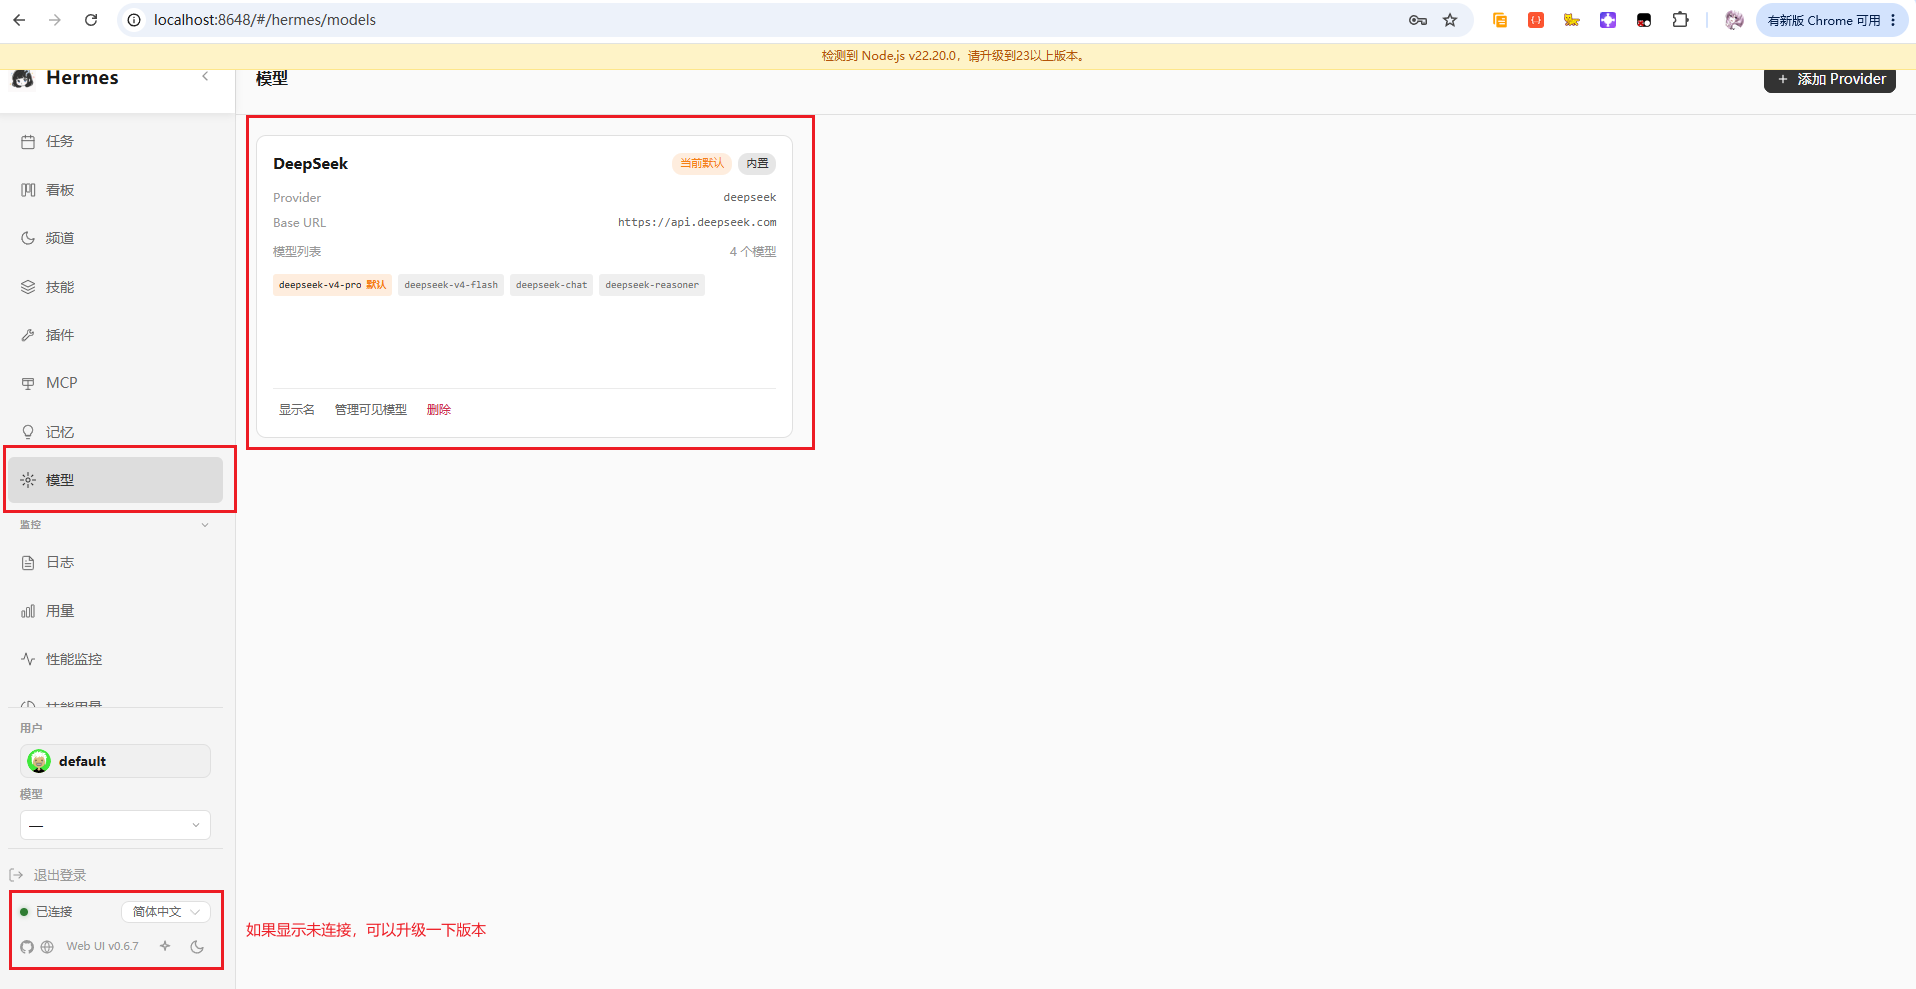
Task: Click the 4 个模型 count text
Action: click(x=753, y=252)
